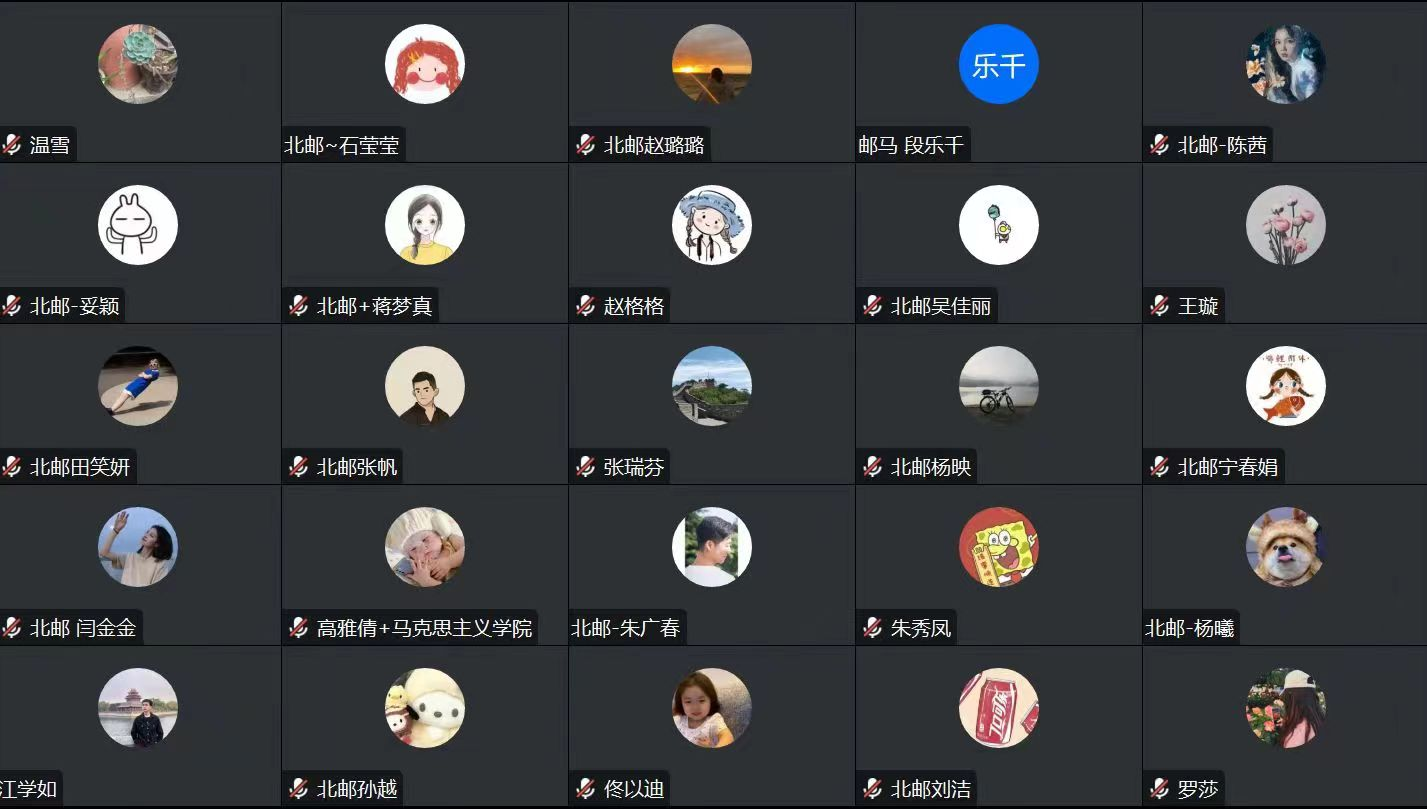Click muted mic icon beside 北邮-陈茜
Viewport: 1427px width, 809px height.
1160,145
